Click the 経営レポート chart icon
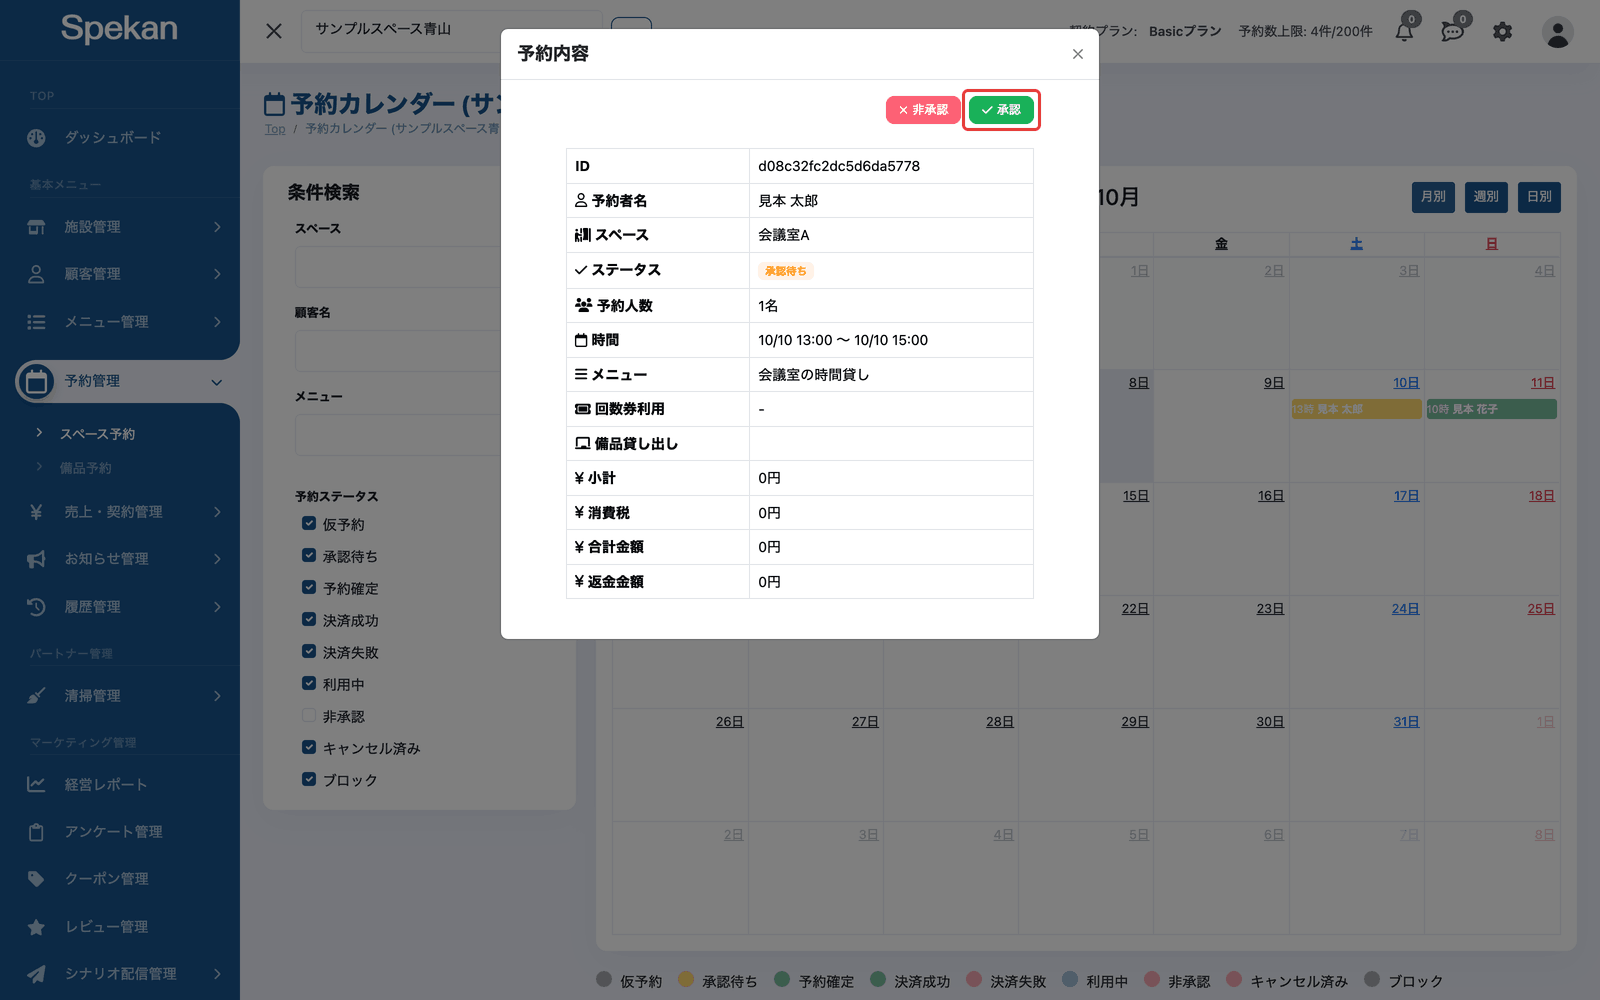Viewport: 1600px width, 1000px height. tap(36, 785)
